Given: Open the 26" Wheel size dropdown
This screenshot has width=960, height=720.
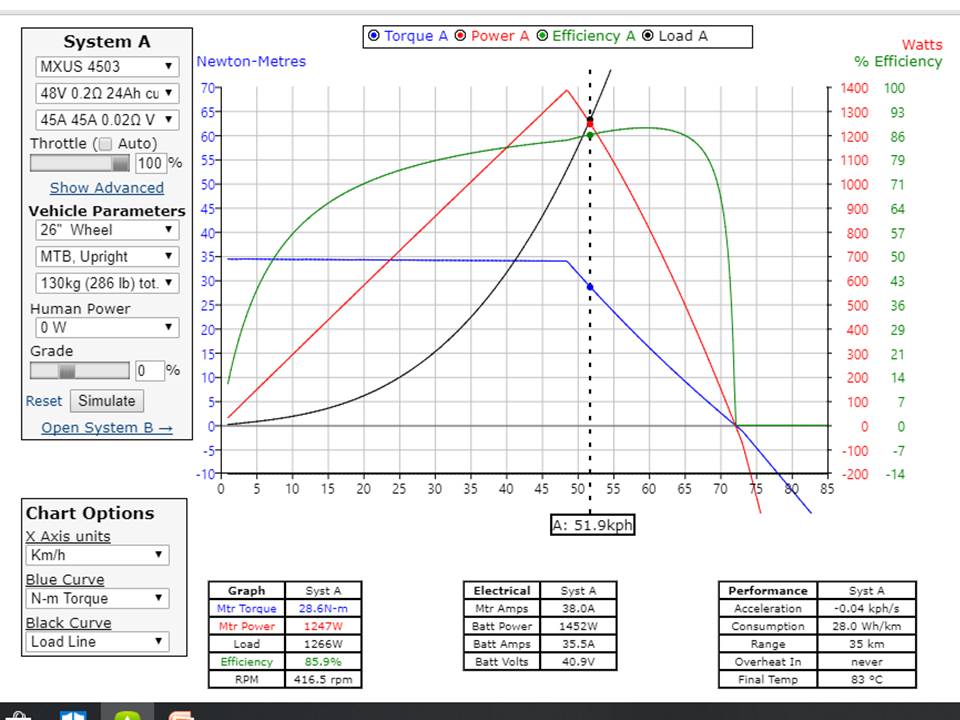Looking at the screenshot, I should click(x=105, y=230).
